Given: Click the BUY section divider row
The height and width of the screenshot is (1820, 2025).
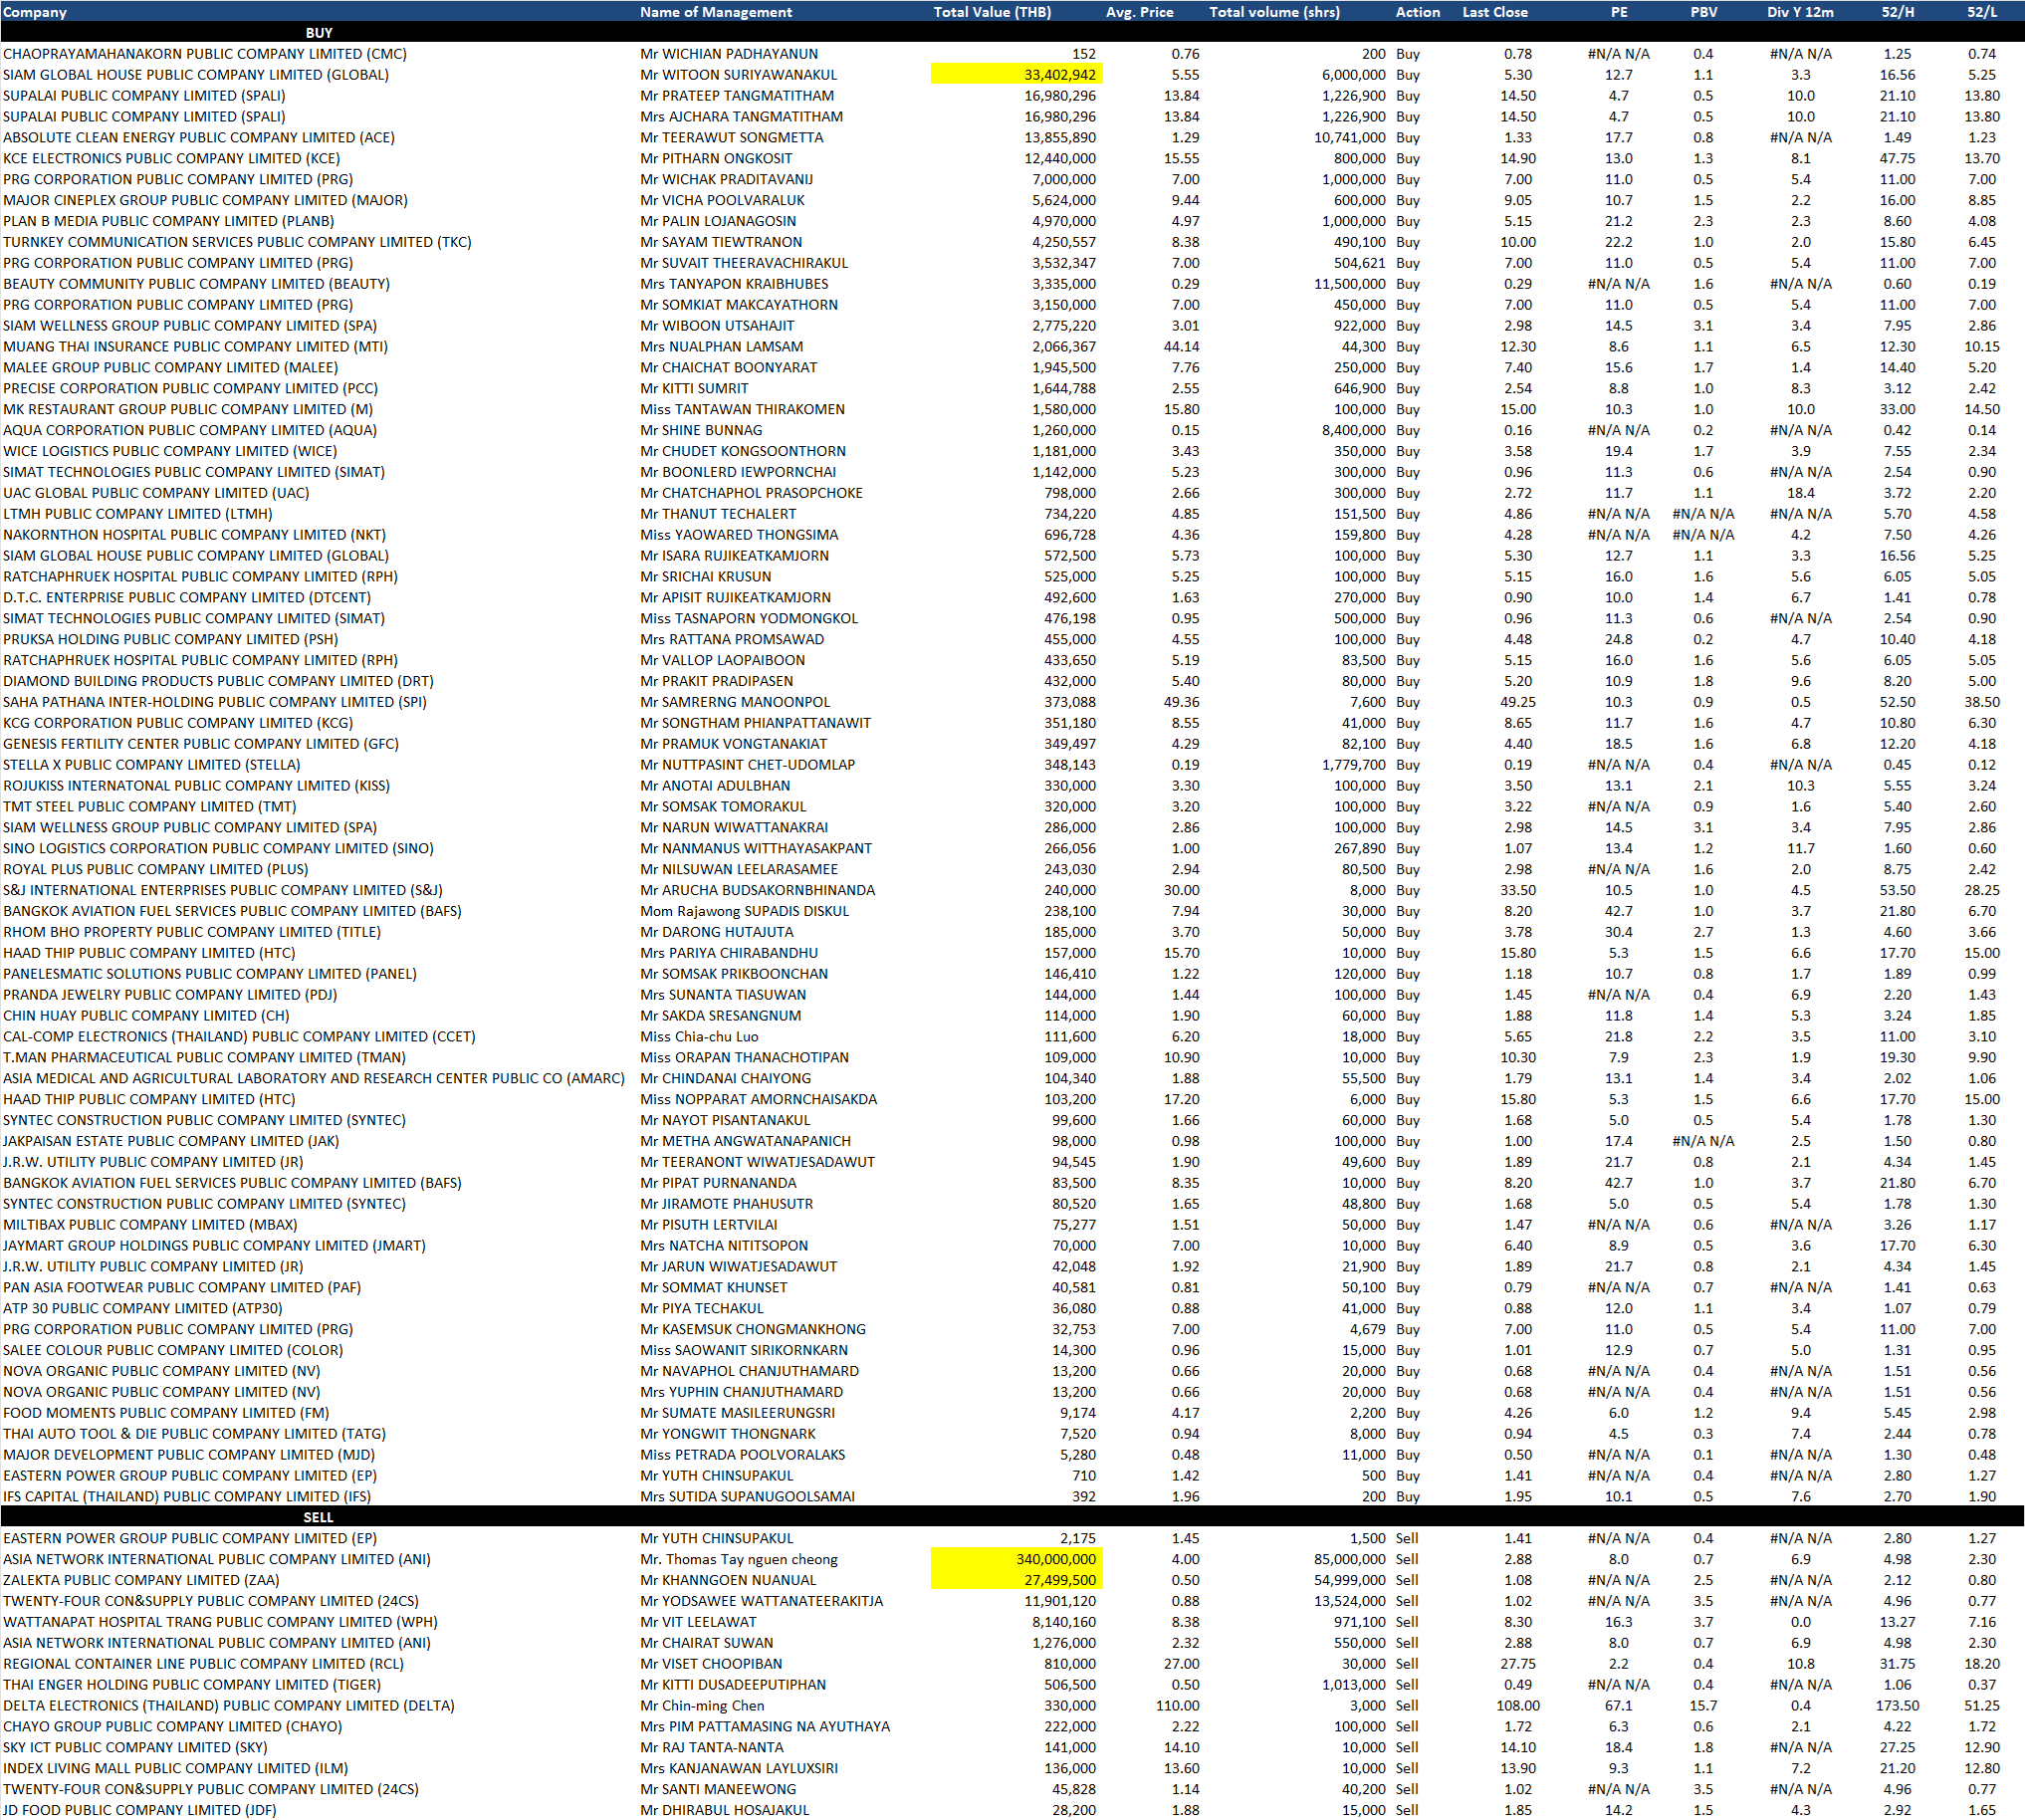Looking at the screenshot, I should 318,33.
